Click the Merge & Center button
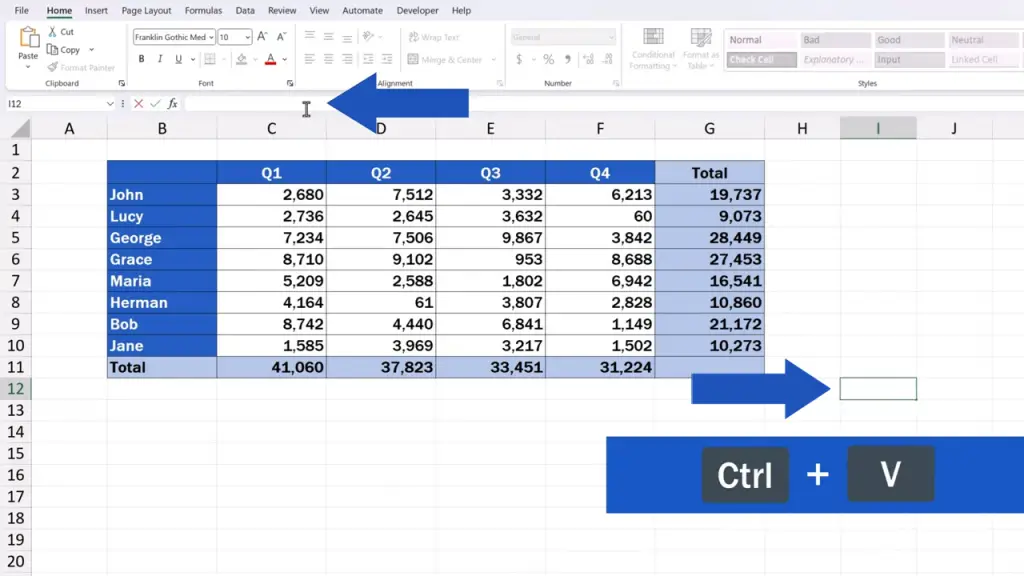 (446, 59)
